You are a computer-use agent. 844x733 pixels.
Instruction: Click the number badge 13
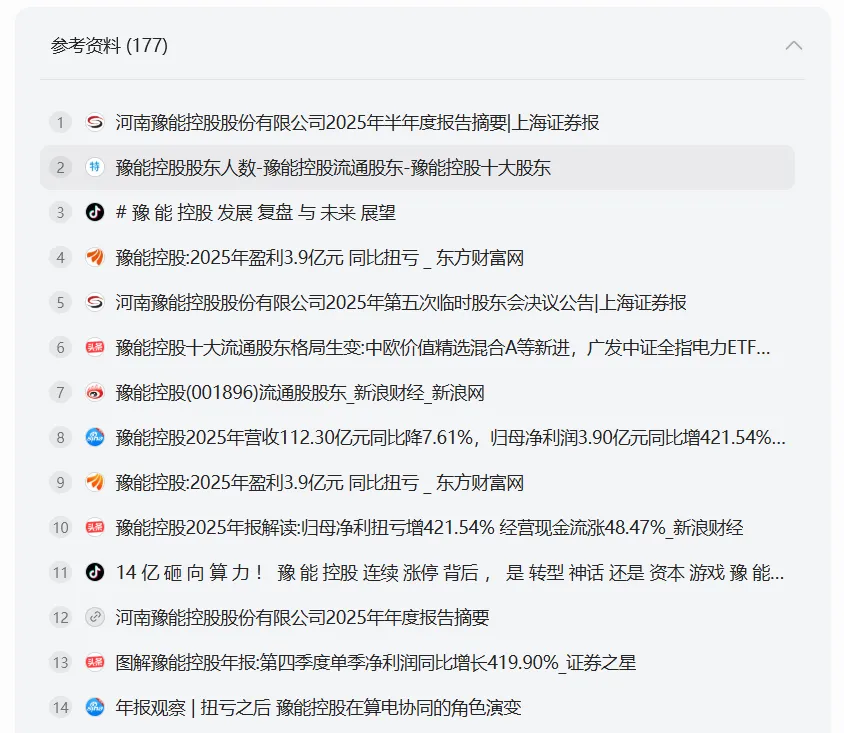pos(60,662)
